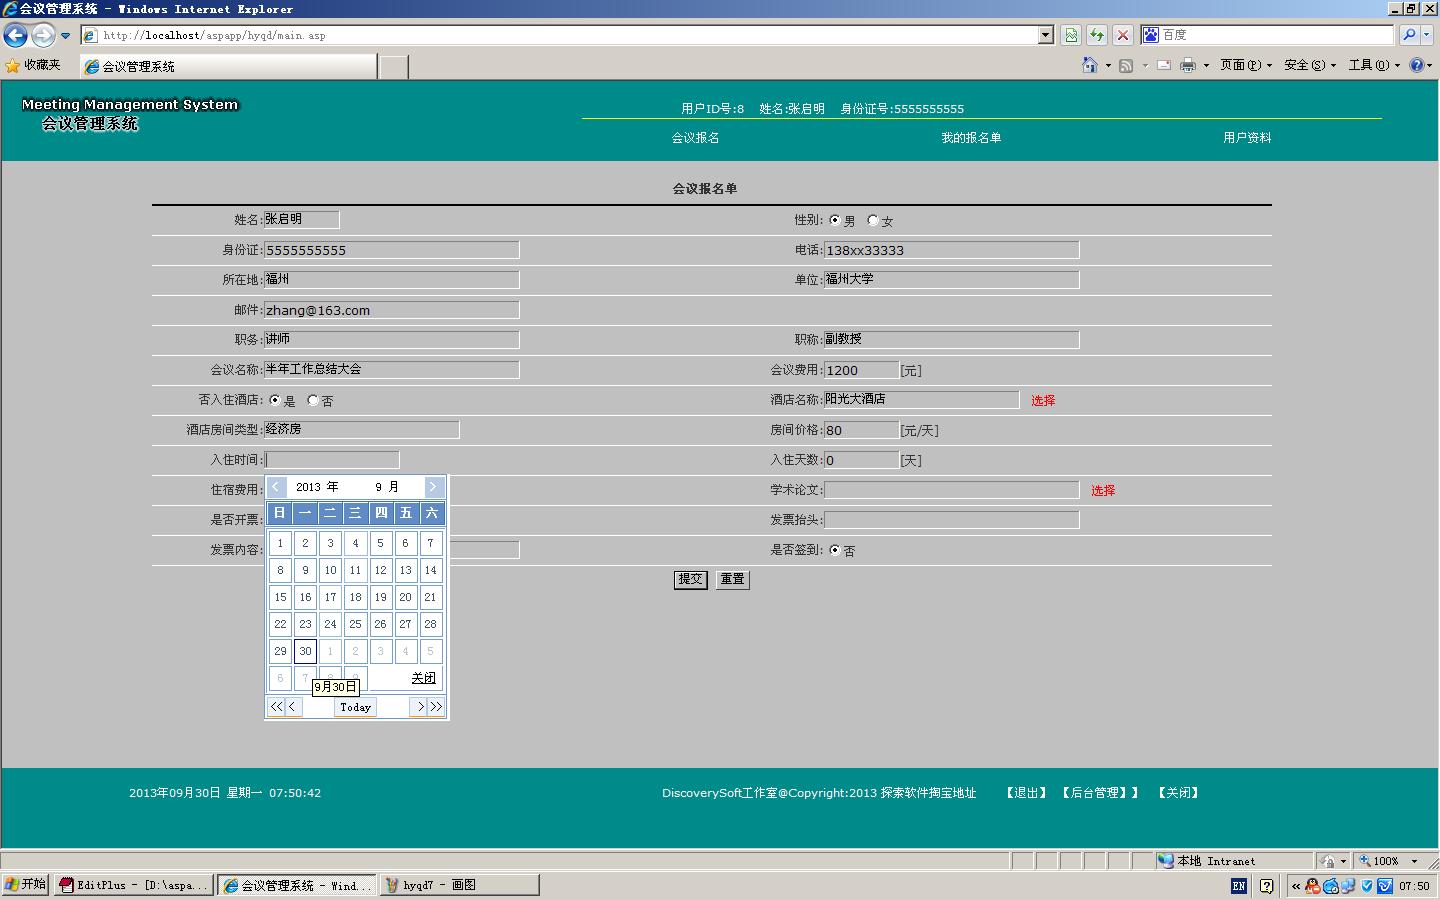Viewport: 1440px width, 900px height.
Task: Open the 页面(P) menu
Action: [1246, 65]
